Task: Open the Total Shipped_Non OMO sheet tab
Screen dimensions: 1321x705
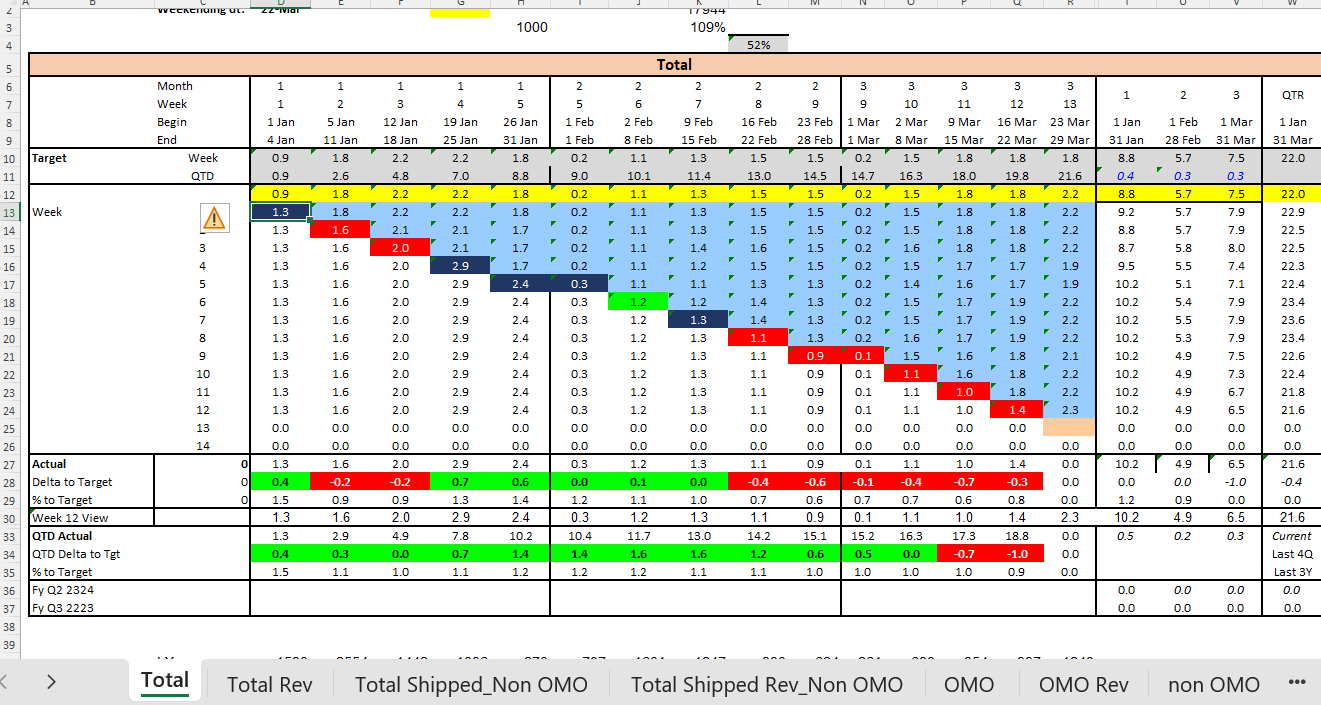Action: (x=471, y=684)
